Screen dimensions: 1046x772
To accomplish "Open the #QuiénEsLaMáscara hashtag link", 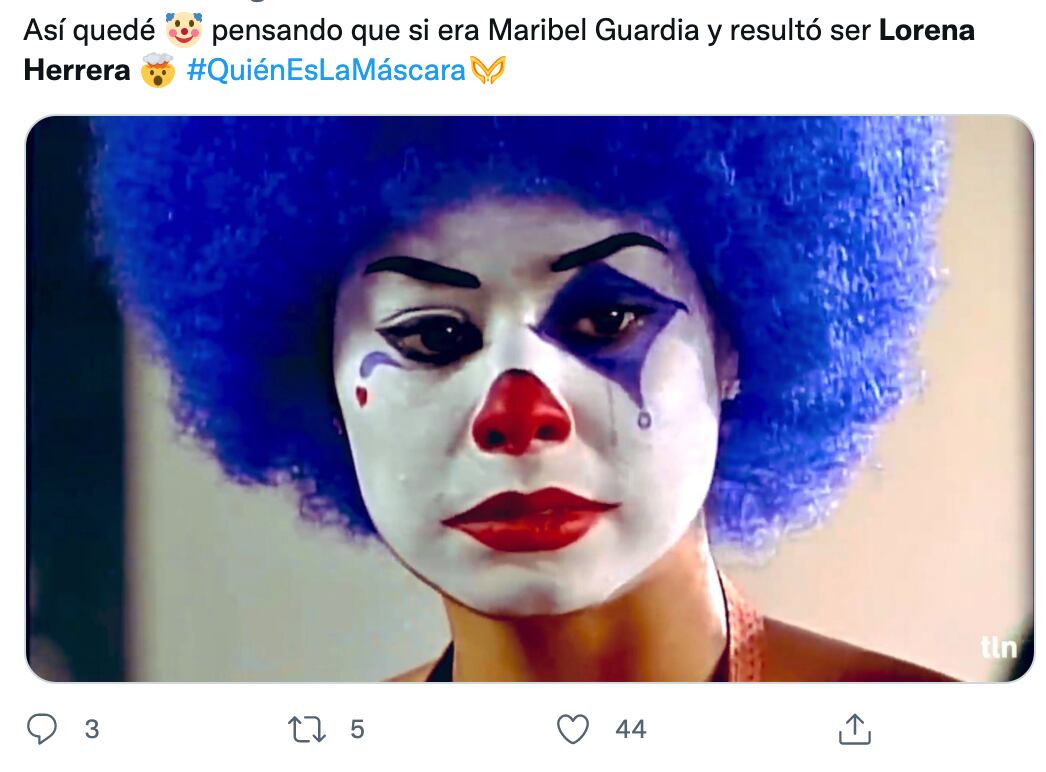I will [326, 70].
